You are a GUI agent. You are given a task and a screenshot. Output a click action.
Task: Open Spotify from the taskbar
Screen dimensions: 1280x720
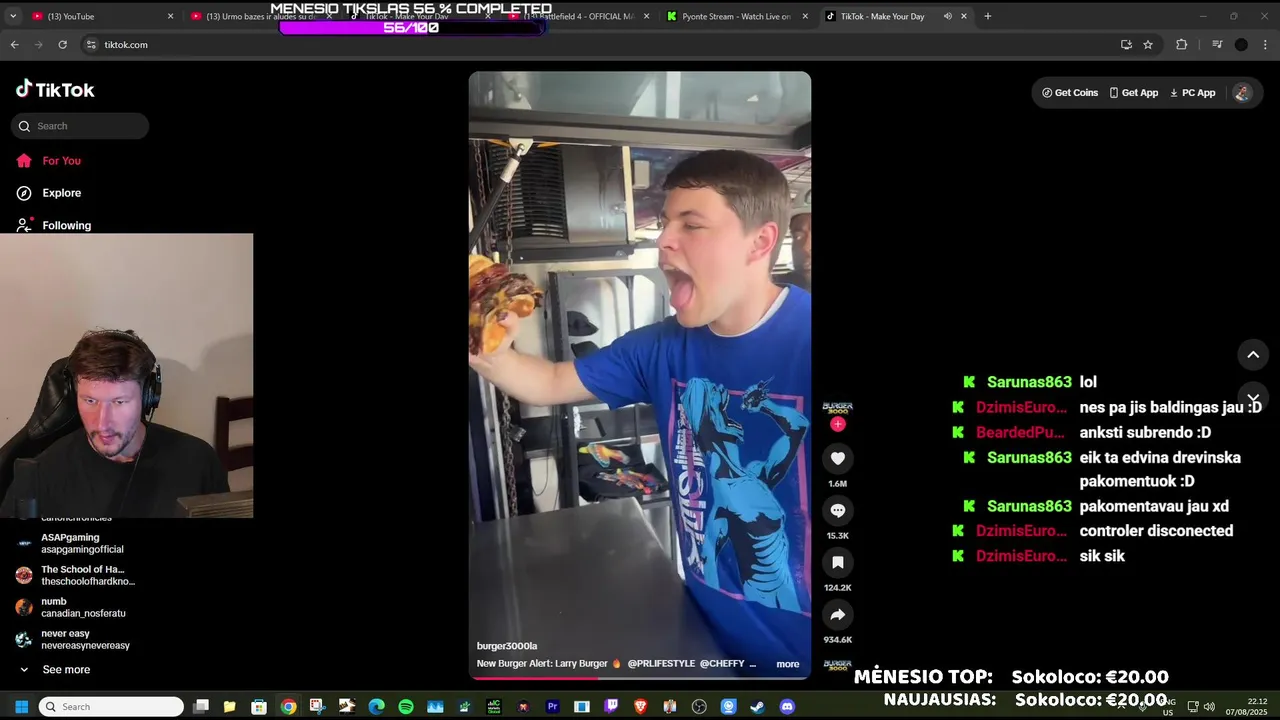406,706
